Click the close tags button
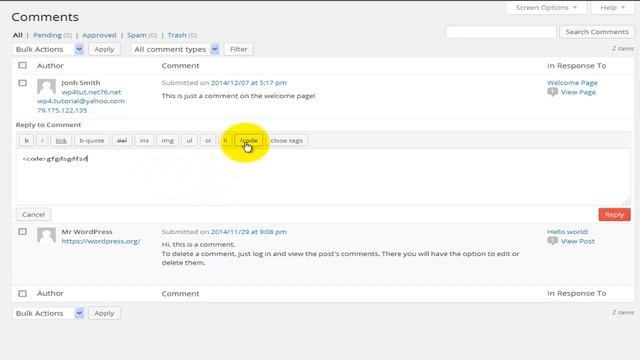640x360 pixels. pyautogui.click(x=287, y=140)
